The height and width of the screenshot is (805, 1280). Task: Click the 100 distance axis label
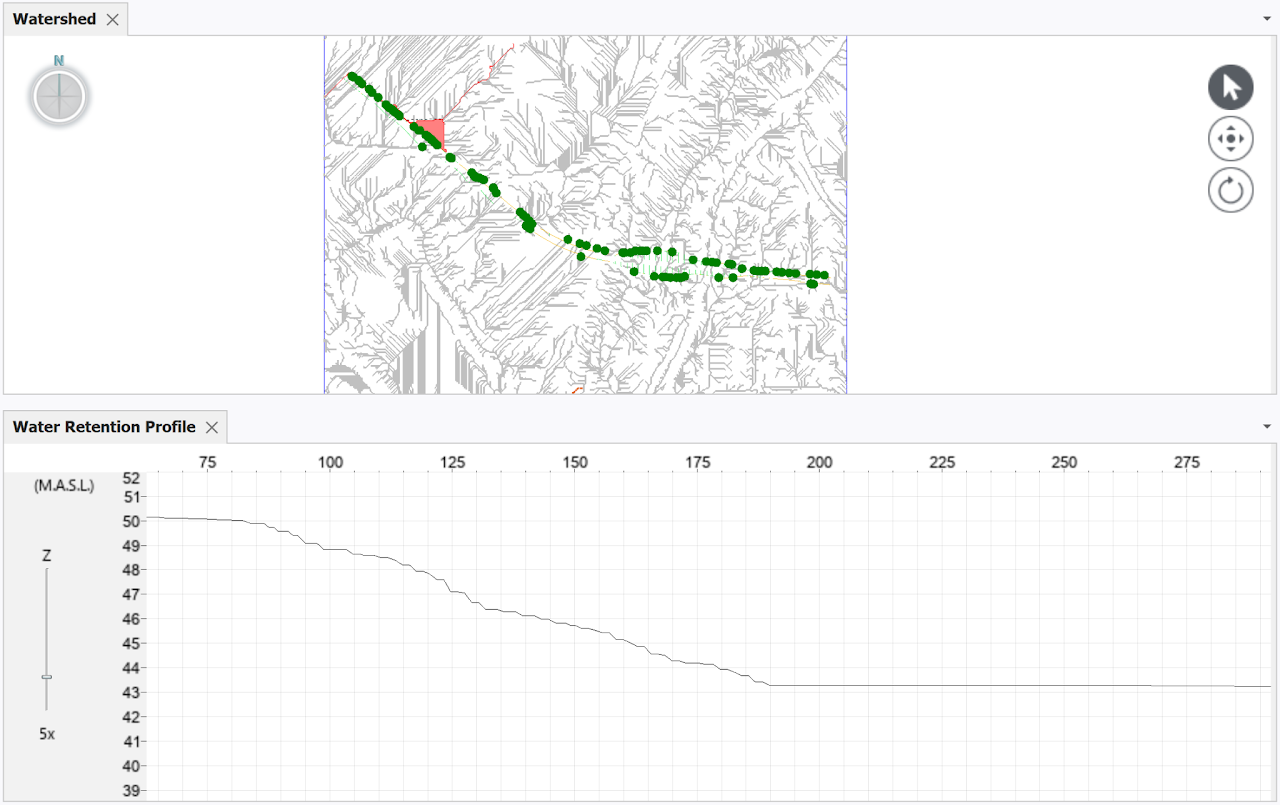(330, 462)
